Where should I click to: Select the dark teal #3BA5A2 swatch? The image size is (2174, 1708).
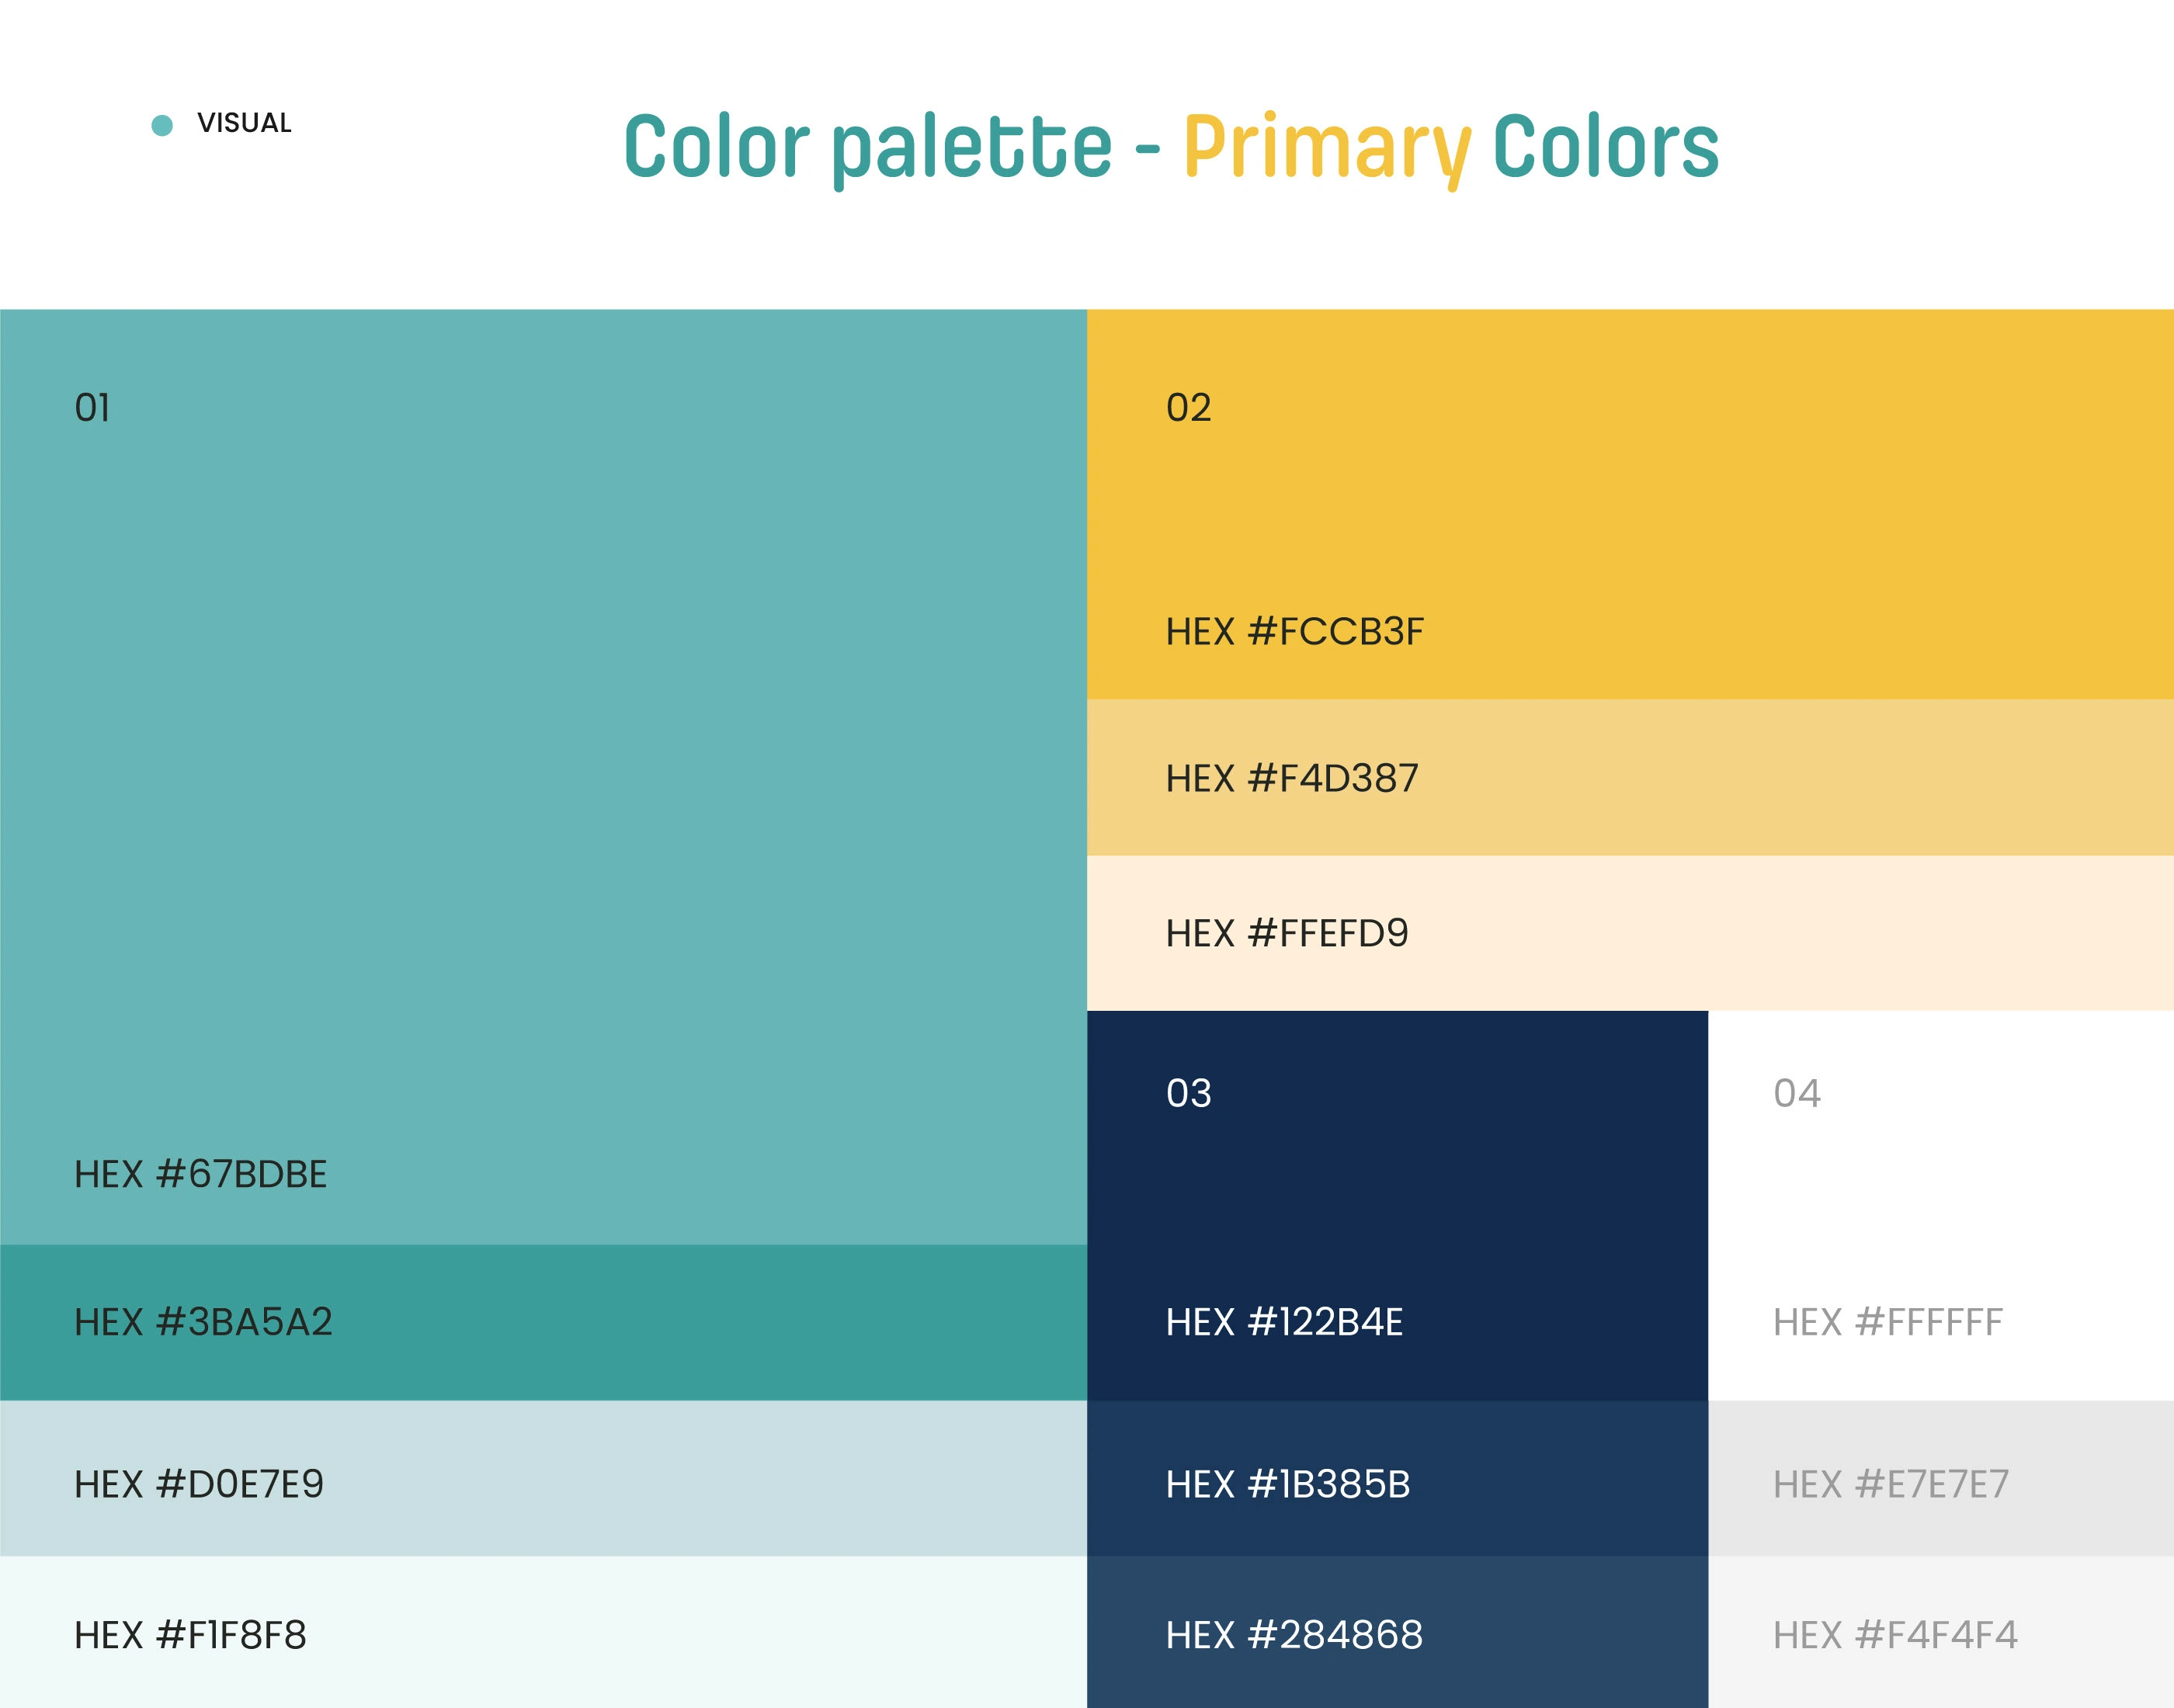pos(543,1322)
